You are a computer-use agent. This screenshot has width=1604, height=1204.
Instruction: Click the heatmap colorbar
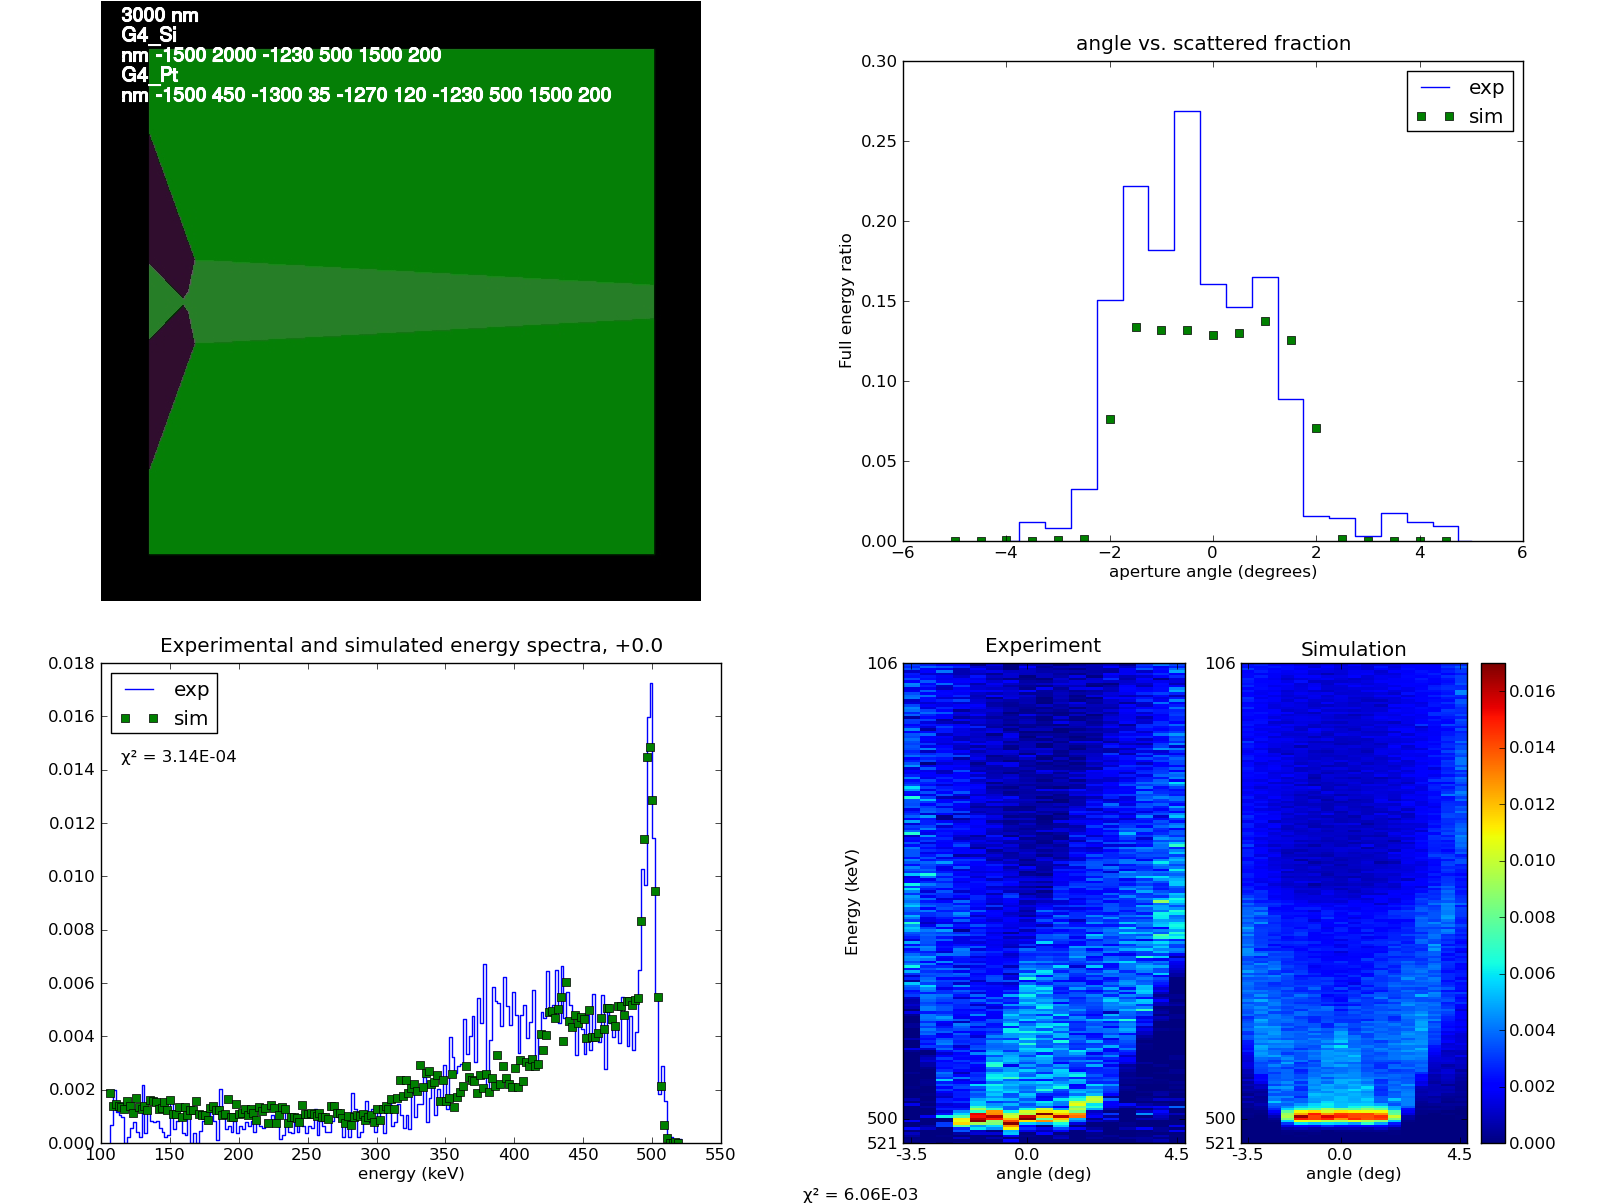tap(1493, 903)
